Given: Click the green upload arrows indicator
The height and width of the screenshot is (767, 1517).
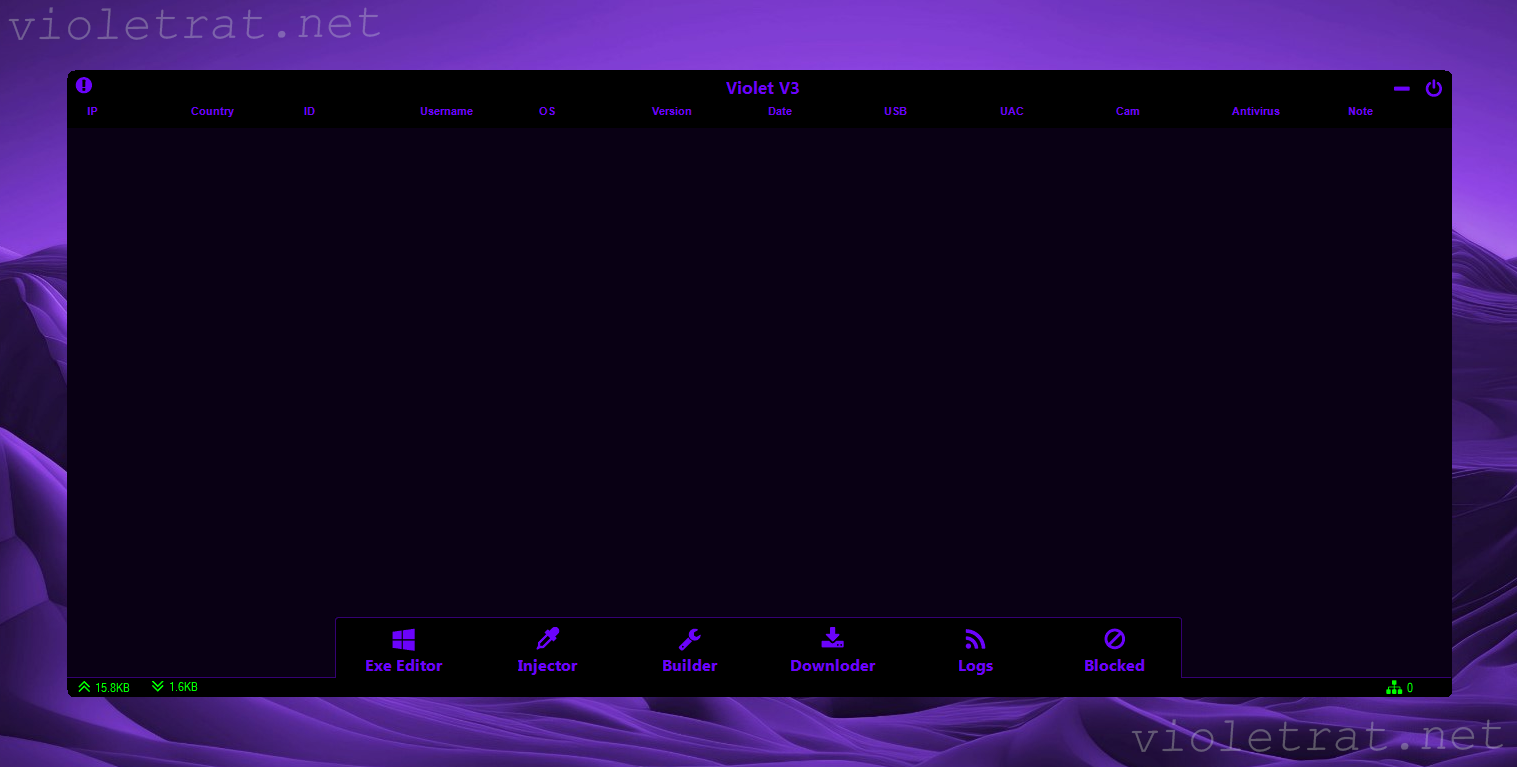Looking at the screenshot, I should (85, 687).
